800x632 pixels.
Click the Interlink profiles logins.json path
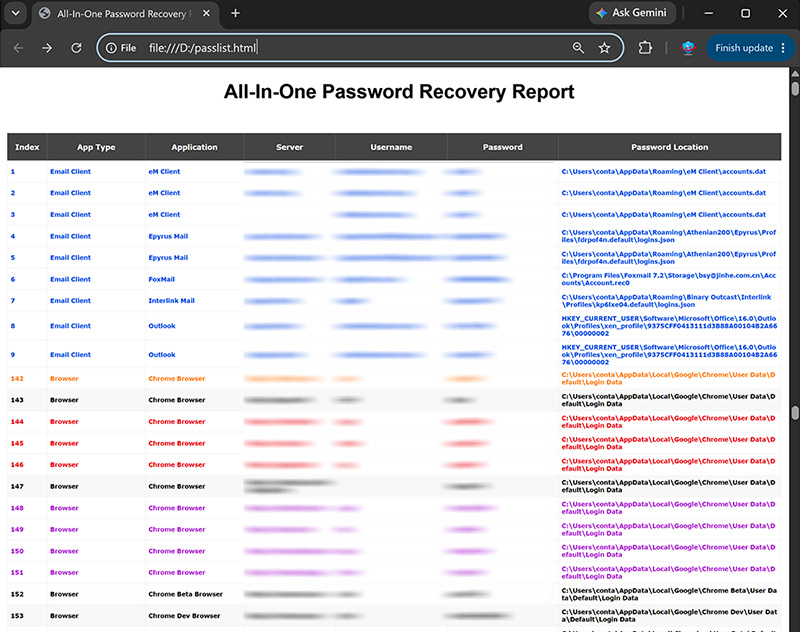(666, 301)
